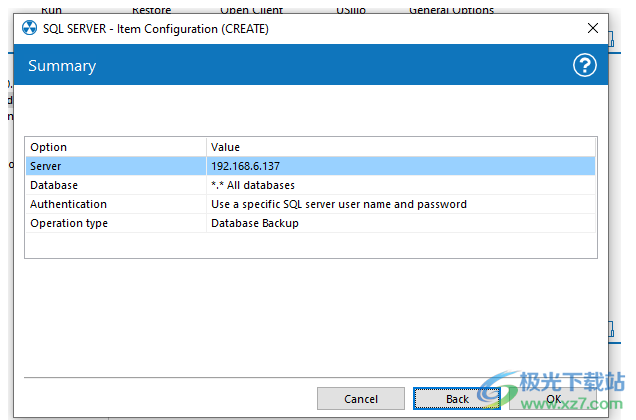Click the Cancel button
This screenshot has width=636, height=420.
pos(361,398)
